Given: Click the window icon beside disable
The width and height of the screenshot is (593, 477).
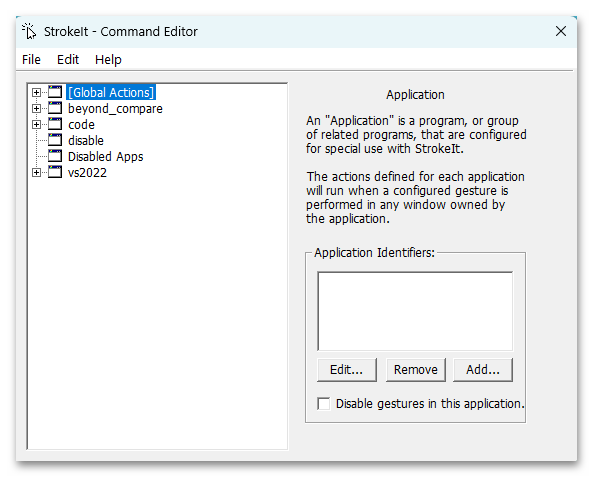Looking at the screenshot, I should coord(55,140).
